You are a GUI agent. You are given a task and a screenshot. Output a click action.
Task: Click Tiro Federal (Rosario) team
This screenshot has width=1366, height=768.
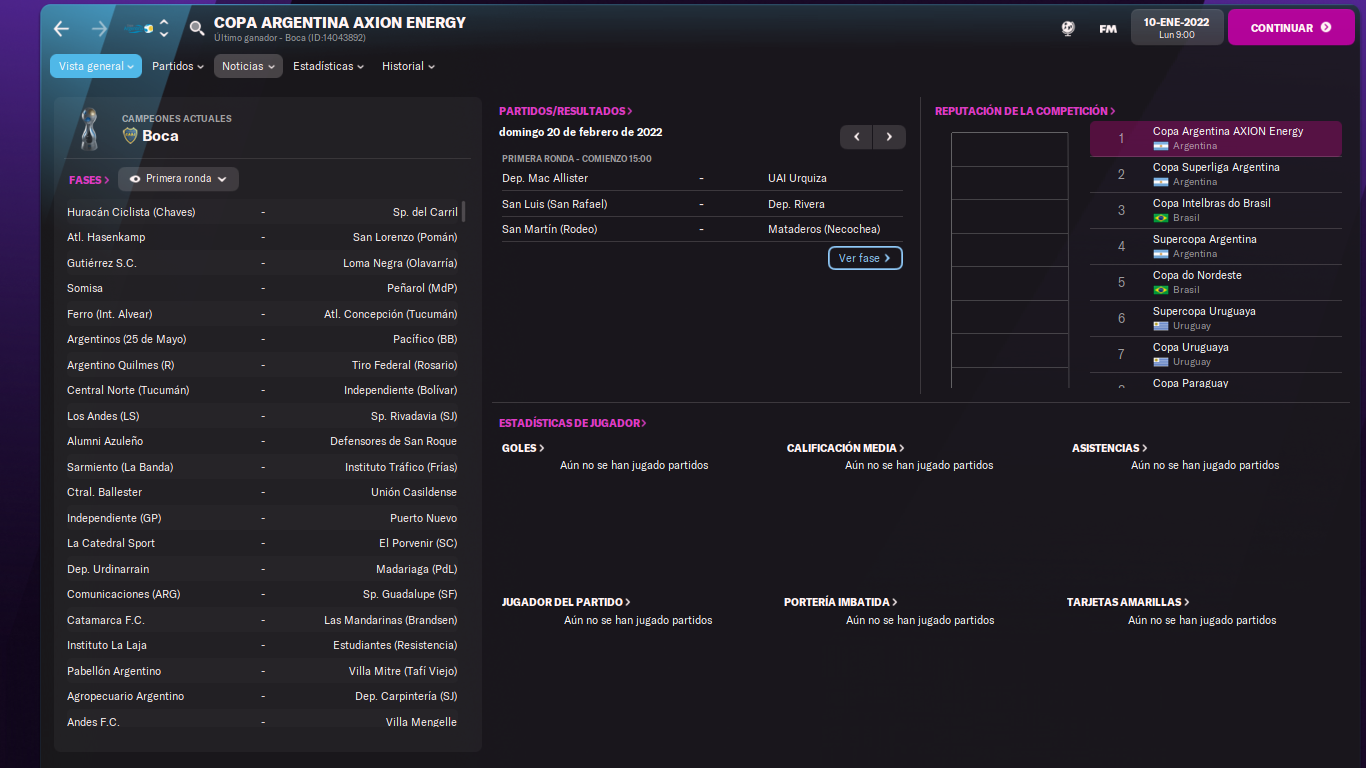tap(404, 365)
